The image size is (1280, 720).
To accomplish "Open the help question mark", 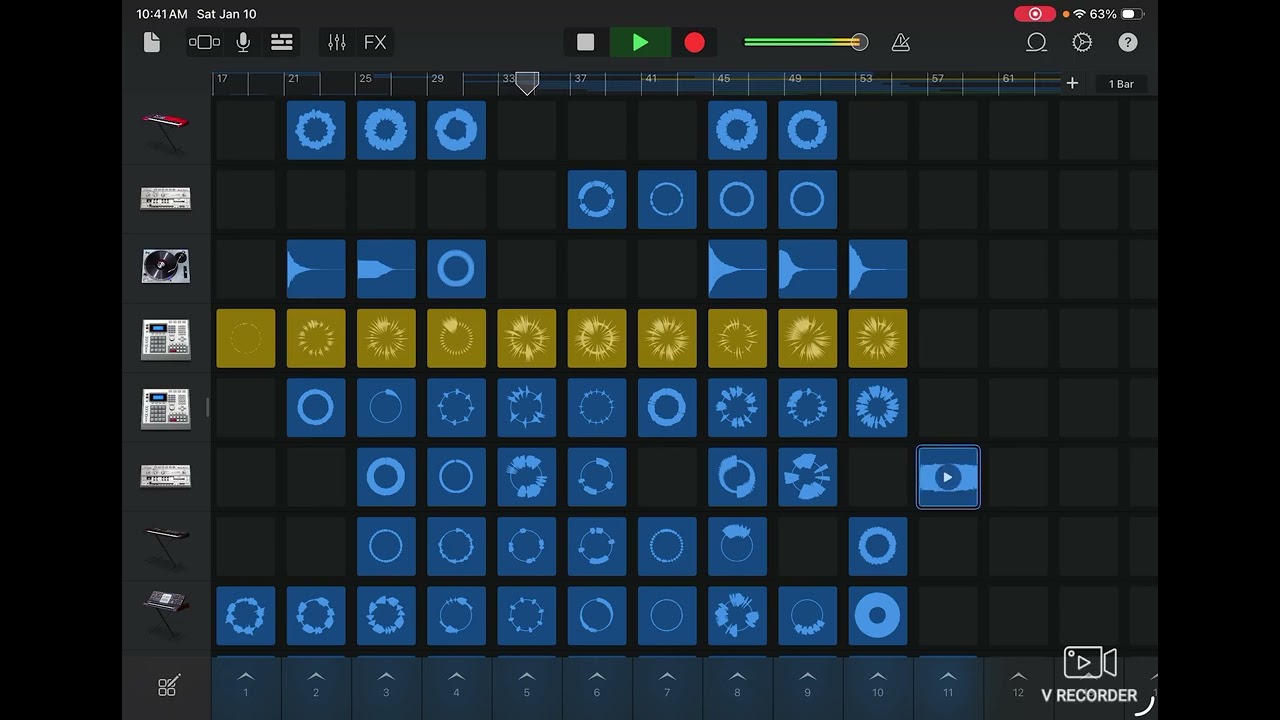I will pos(1128,42).
